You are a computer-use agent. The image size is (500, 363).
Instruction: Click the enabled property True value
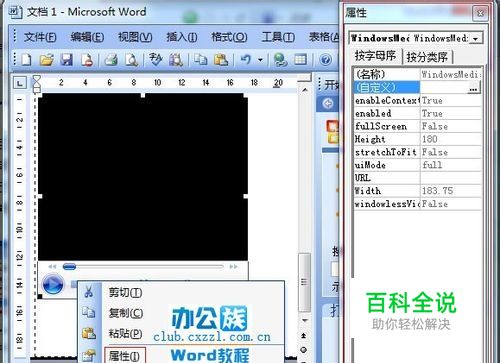pyautogui.click(x=451, y=113)
